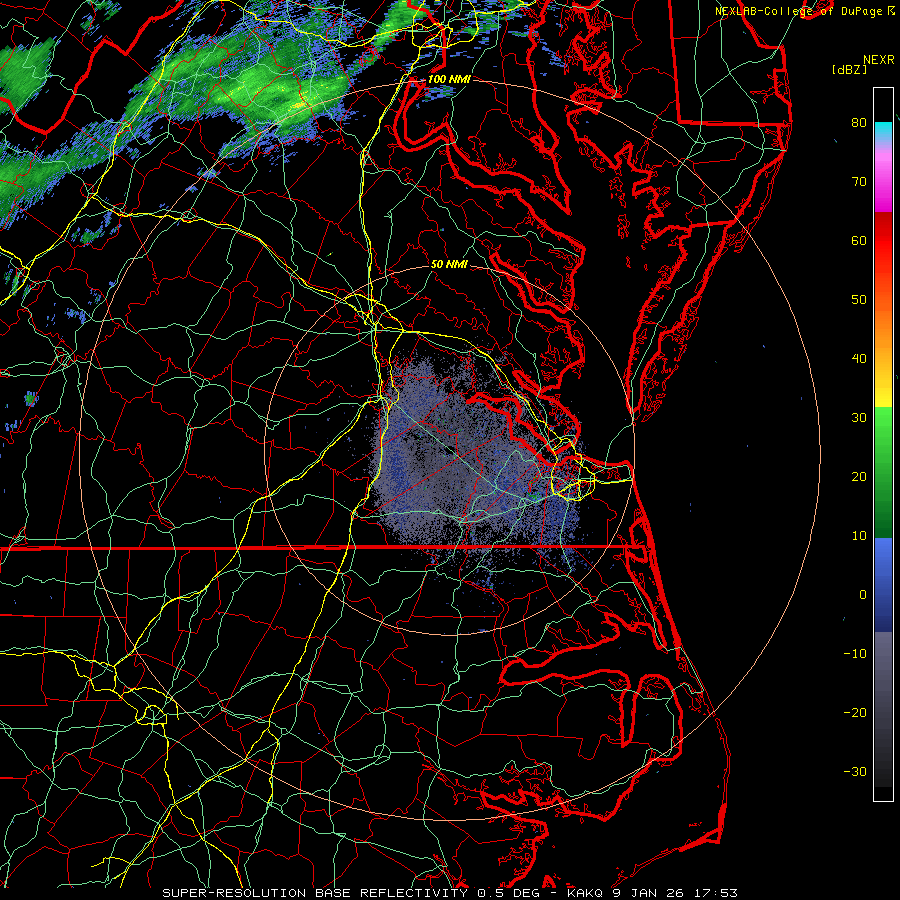Click the 17:53 timestamp in the caption
900x900 pixels.
coord(718,893)
